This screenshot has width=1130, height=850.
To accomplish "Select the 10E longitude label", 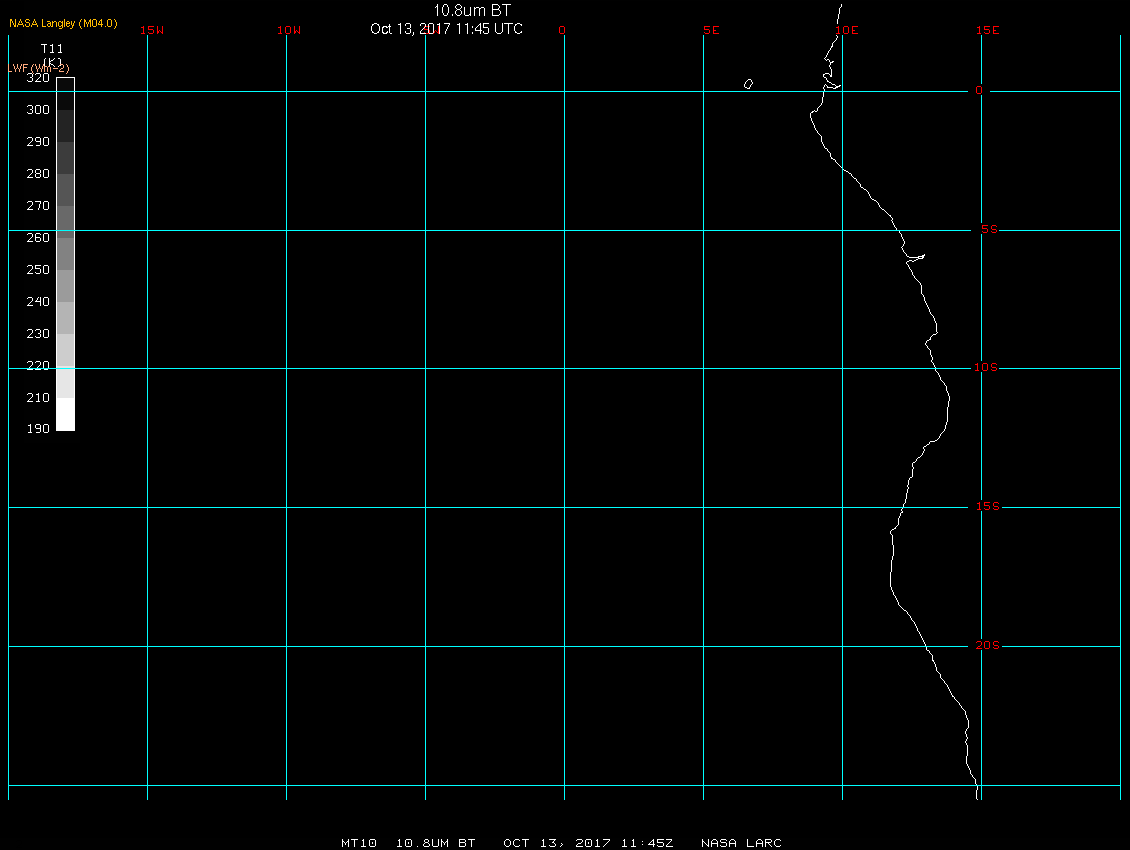I will (847, 30).
